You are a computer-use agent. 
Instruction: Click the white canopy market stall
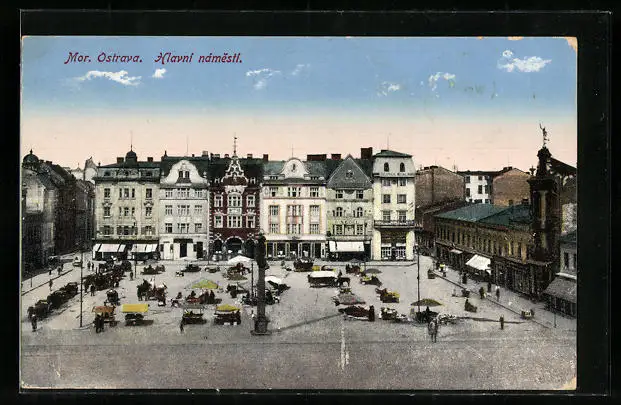point(239,261)
